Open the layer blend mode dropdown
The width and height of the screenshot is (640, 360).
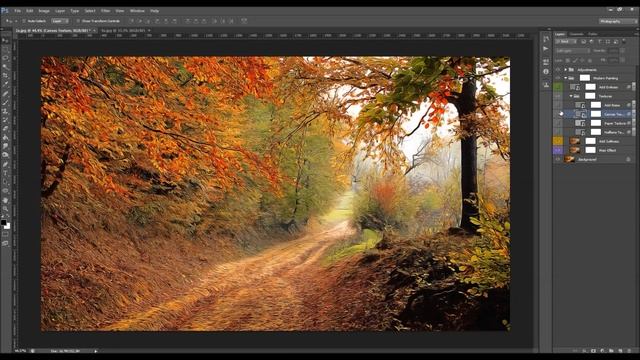pyautogui.click(x=572, y=51)
